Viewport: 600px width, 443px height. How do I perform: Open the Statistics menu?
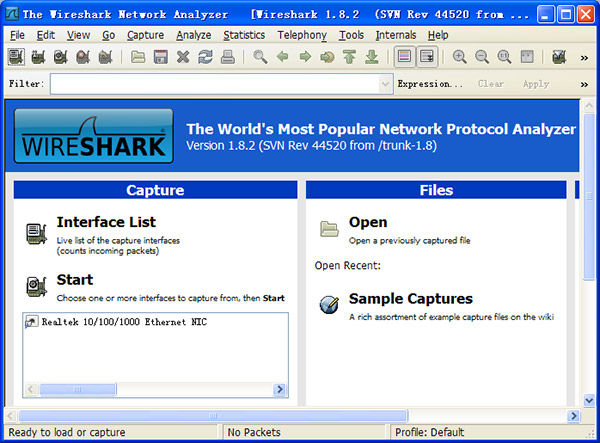click(244, 35)
